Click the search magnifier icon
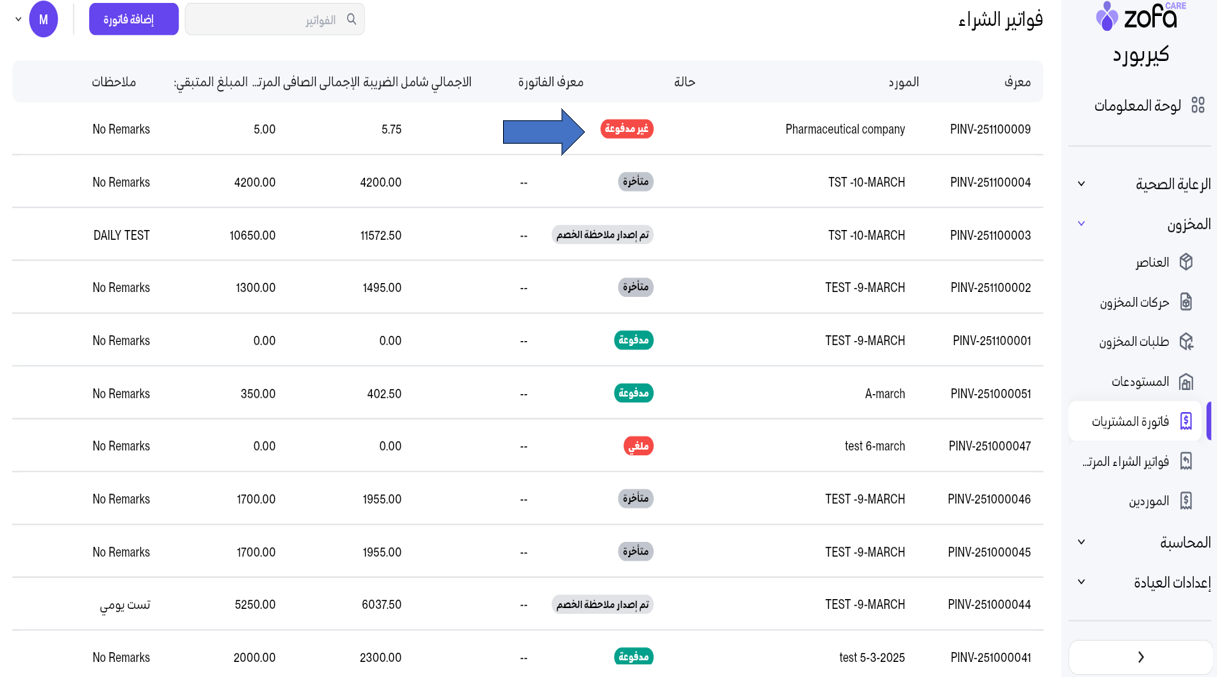1217x677 pixels. click(351, 19)
